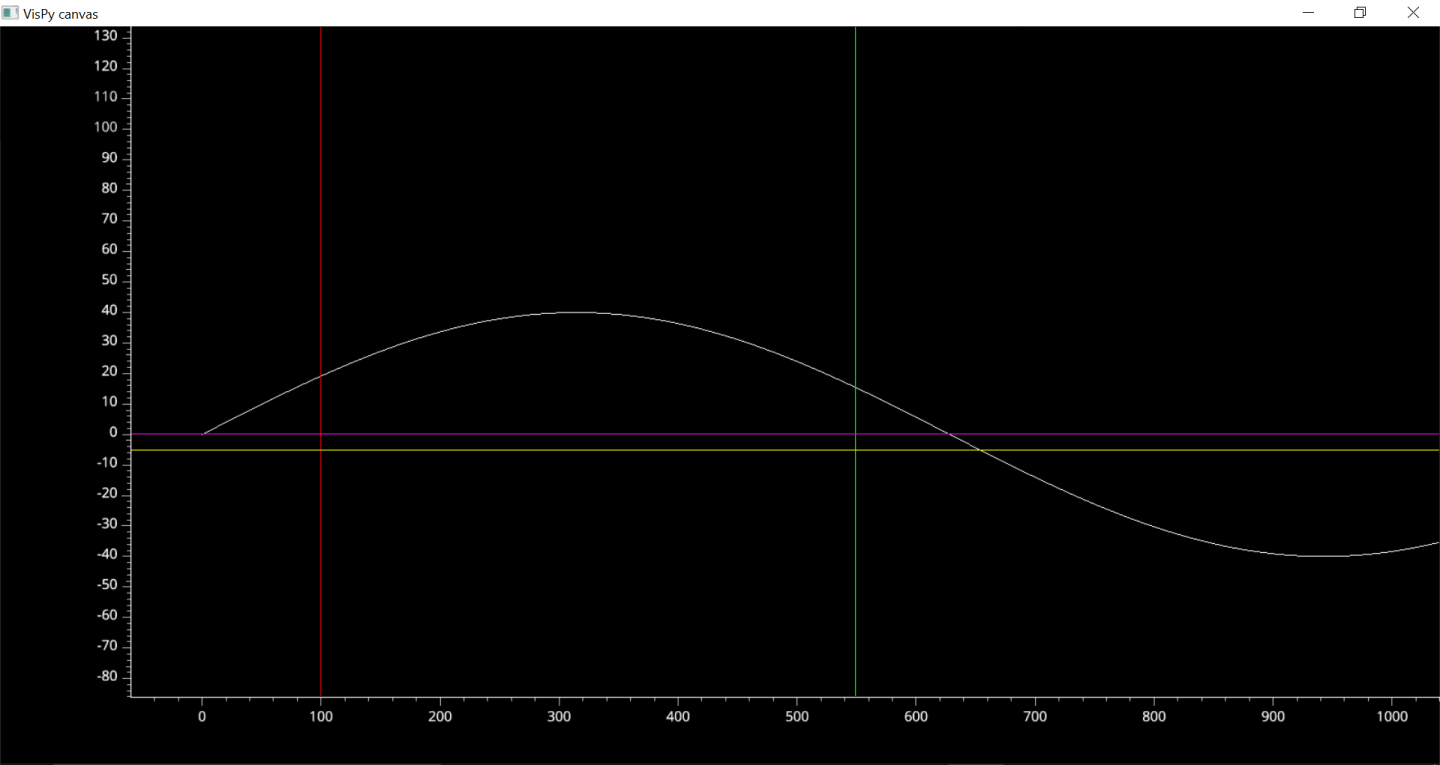Viewport: 1440px width, 765px height.
Task: Click the x-axis tick label 600
Action: click(916, 716)
